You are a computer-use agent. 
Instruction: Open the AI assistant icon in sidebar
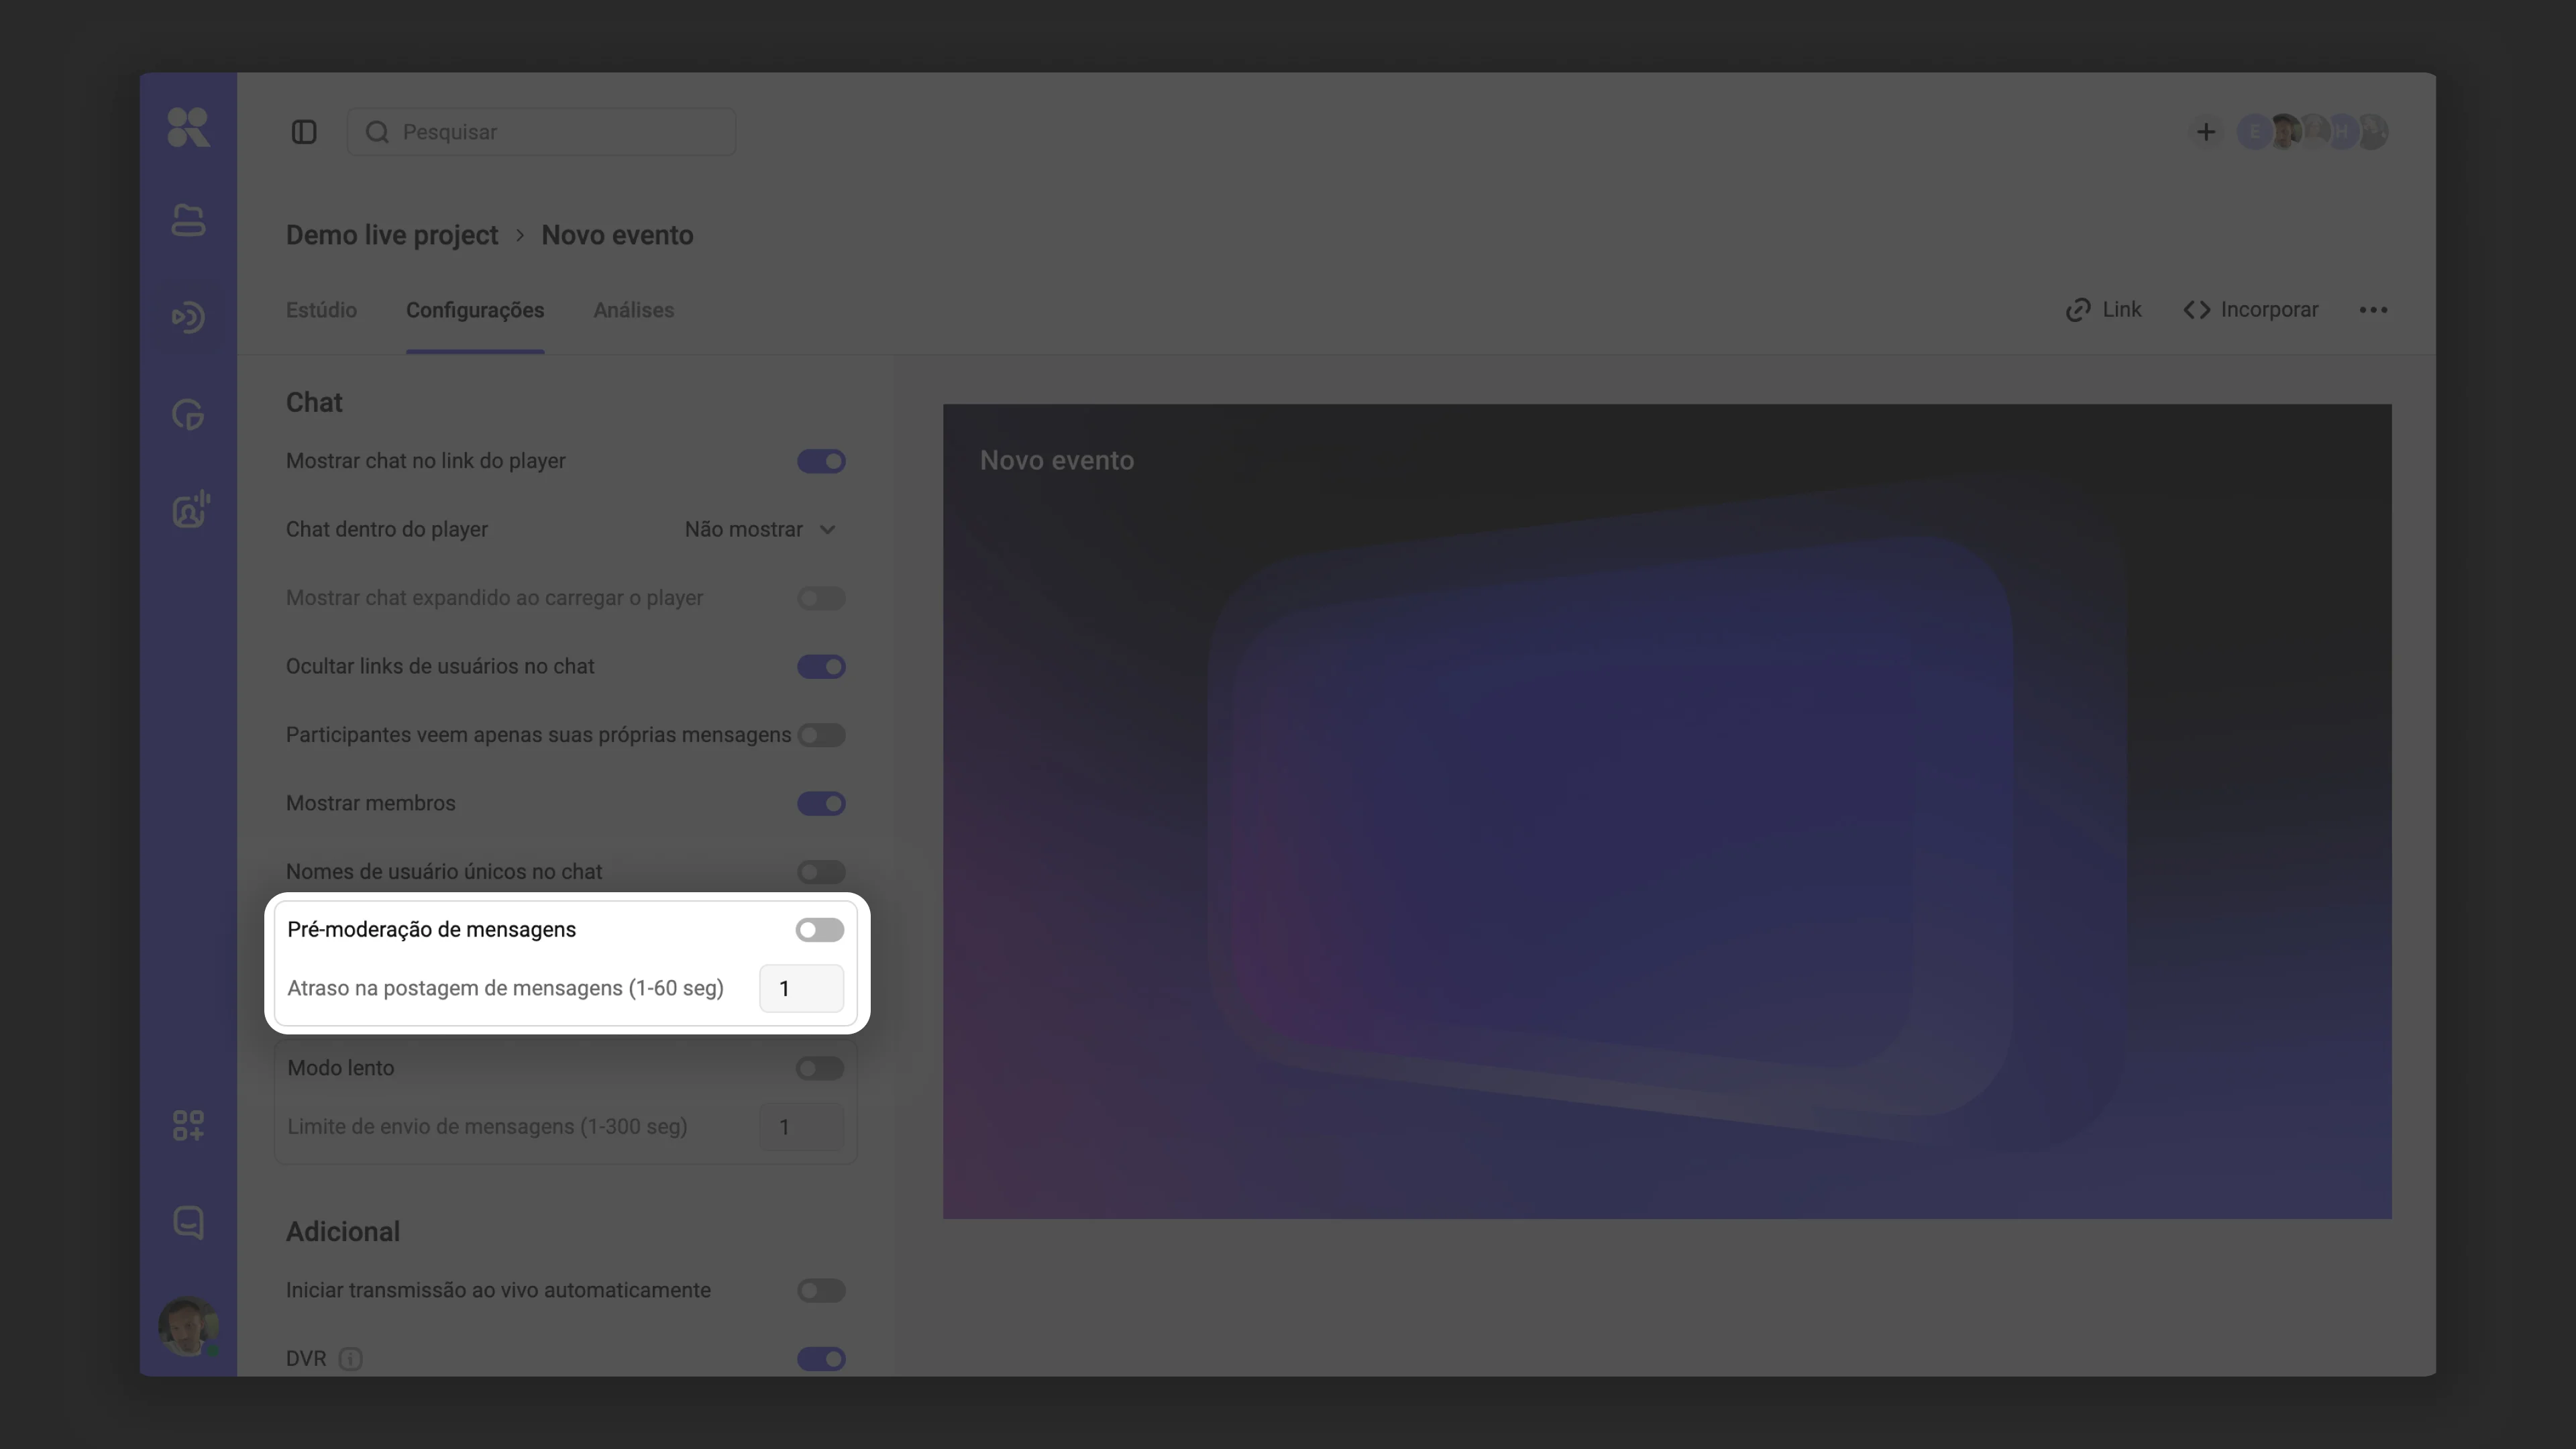tap(190, 509)
